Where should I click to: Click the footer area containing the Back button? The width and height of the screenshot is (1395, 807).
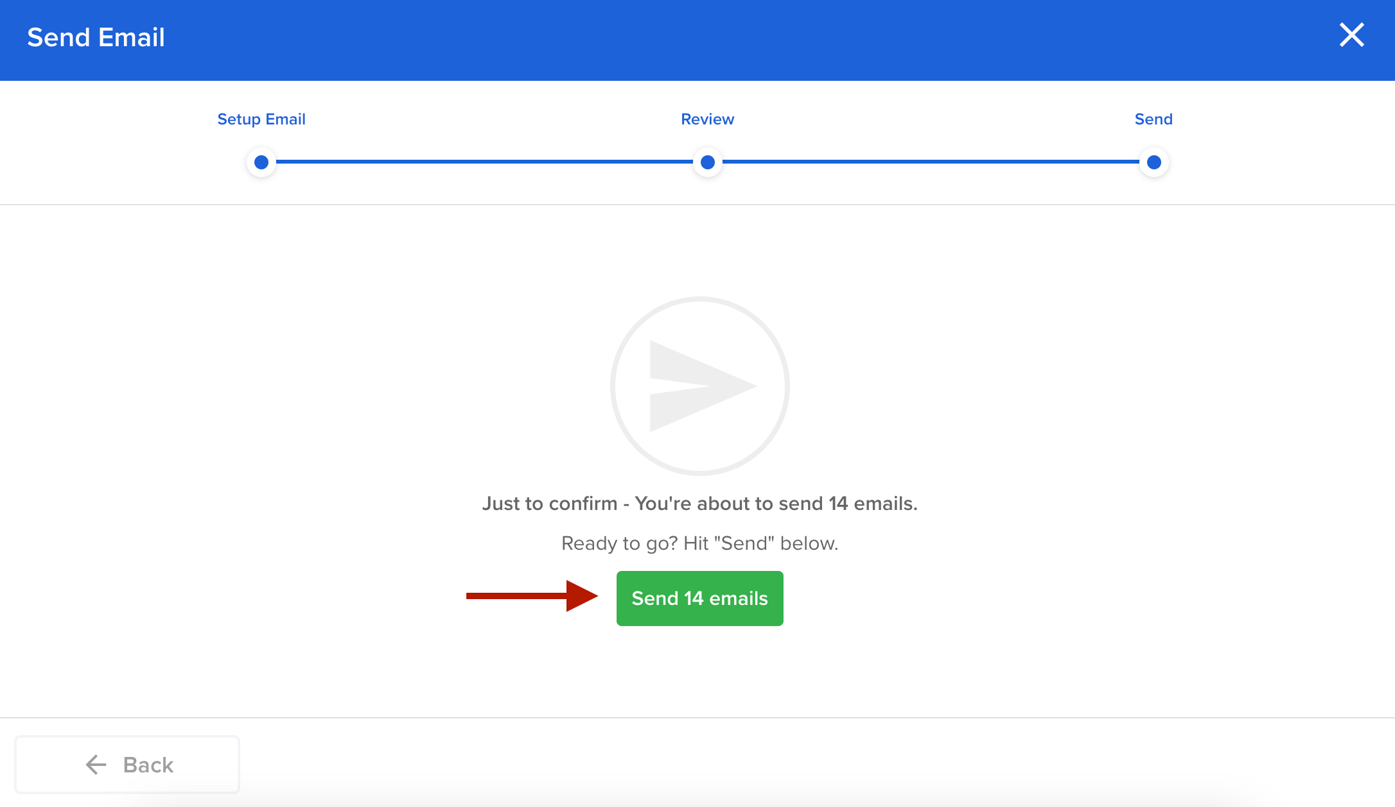pyautogui.click(x=700, y=763)
